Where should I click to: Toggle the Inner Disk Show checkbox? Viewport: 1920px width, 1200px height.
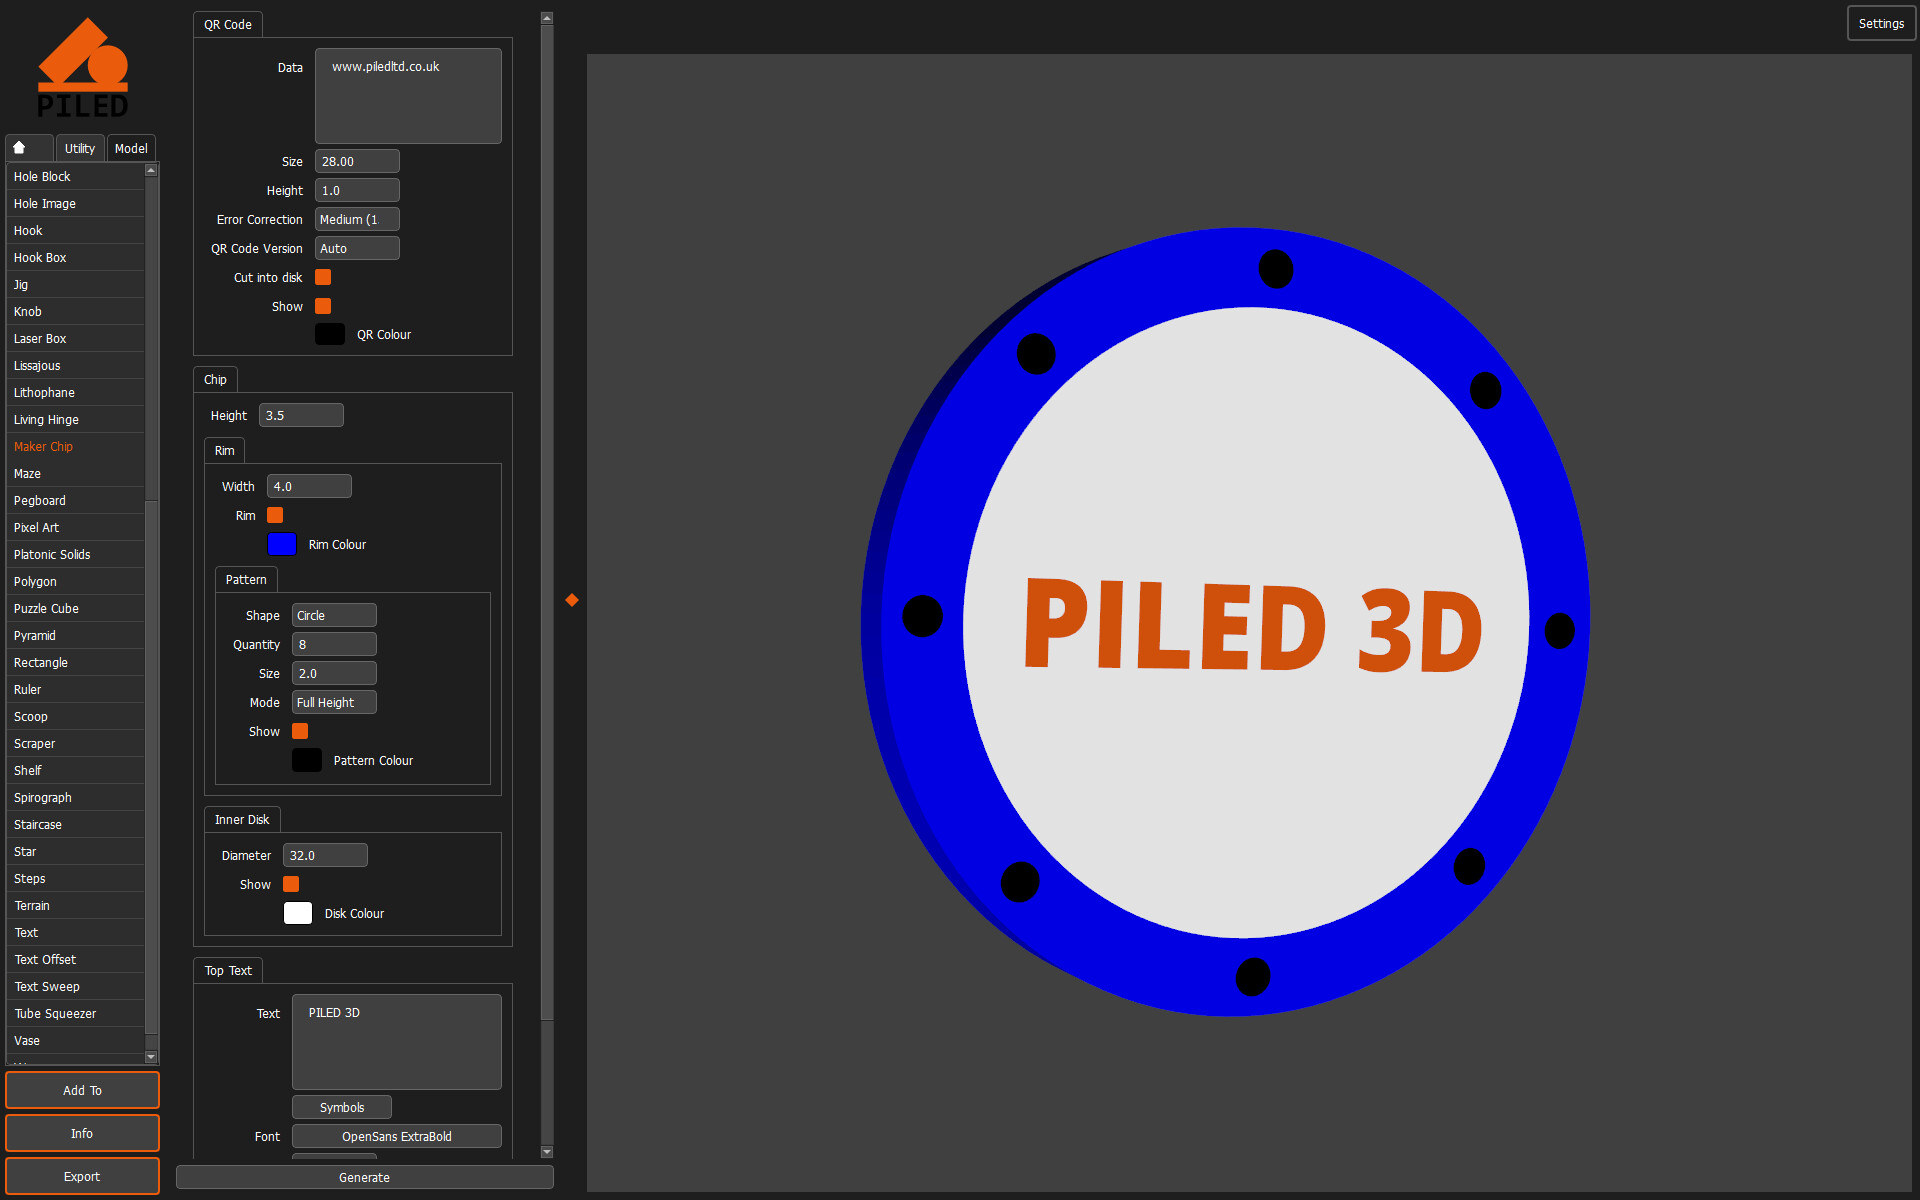click(291, 884)
